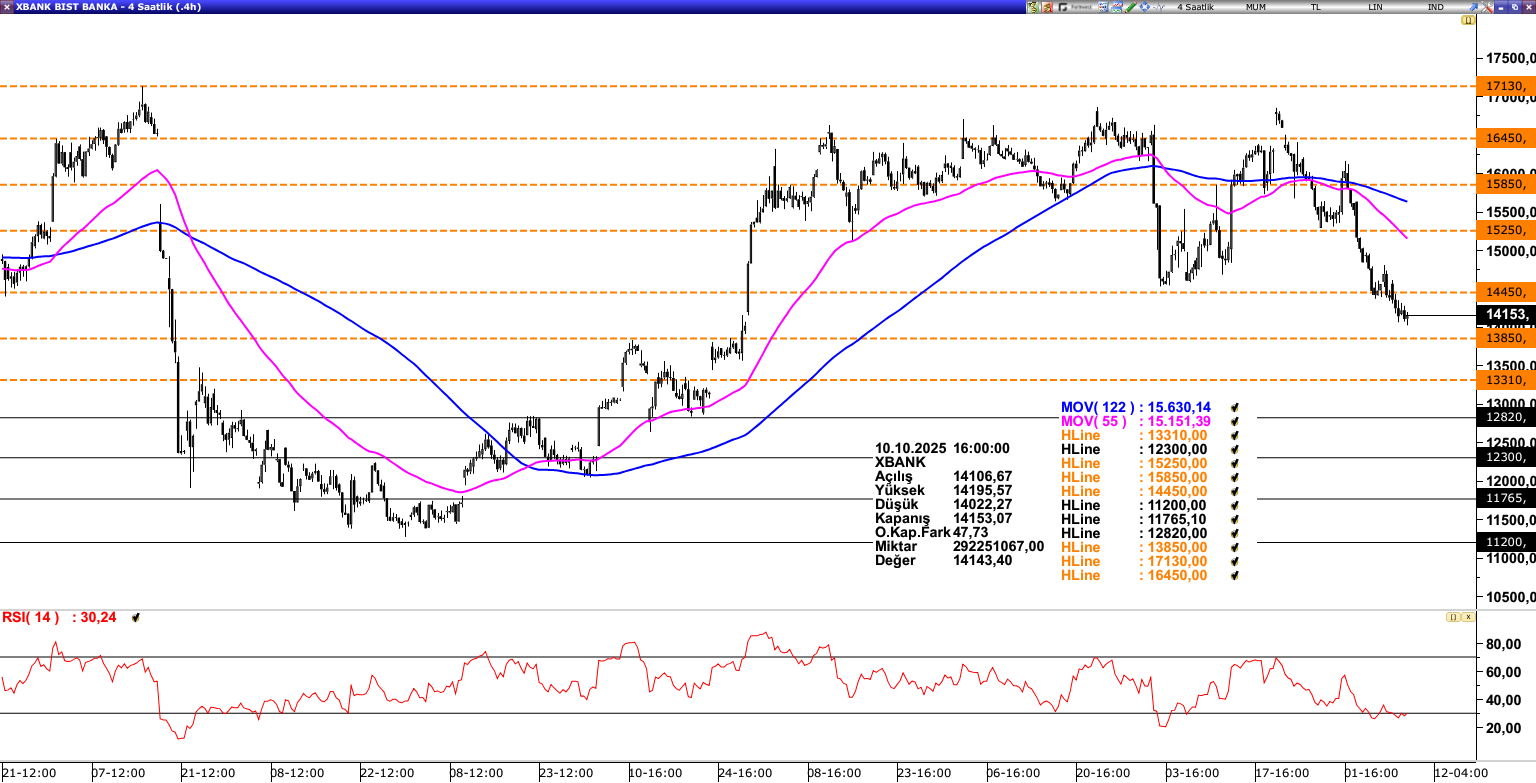
Task: Close the RSI panel with small X button
Action: pyautogui.click(x=1467, y=618)
